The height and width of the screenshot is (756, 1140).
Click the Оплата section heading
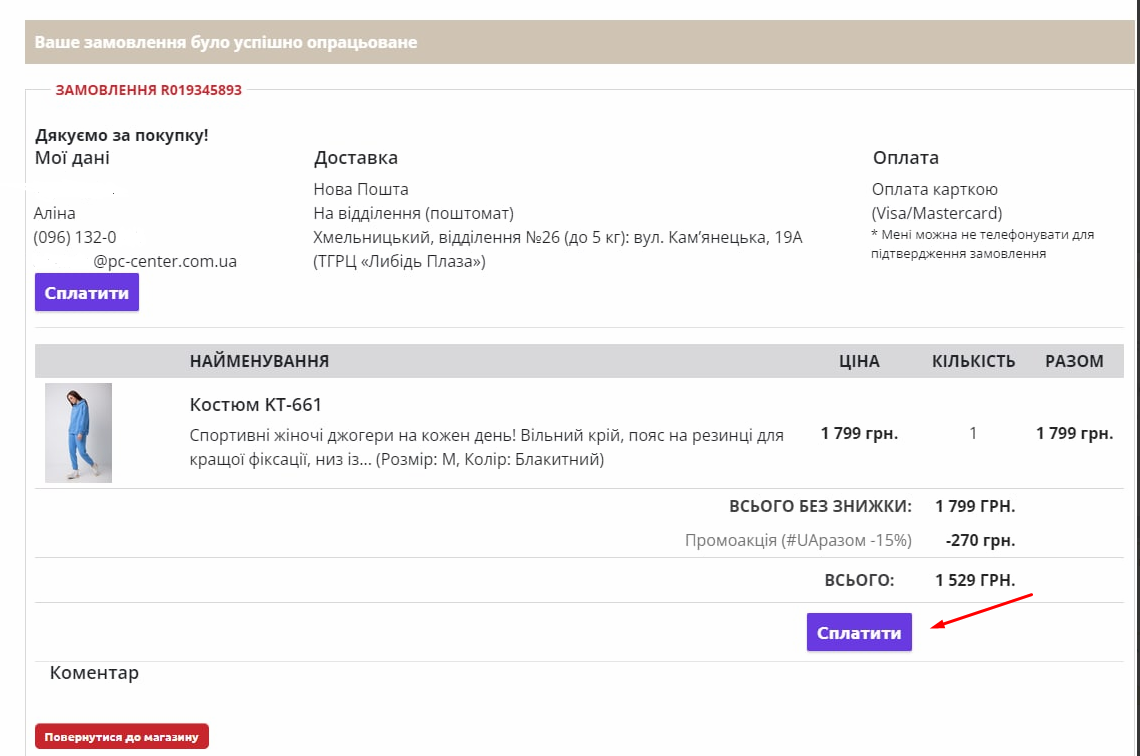pos(905,158)
